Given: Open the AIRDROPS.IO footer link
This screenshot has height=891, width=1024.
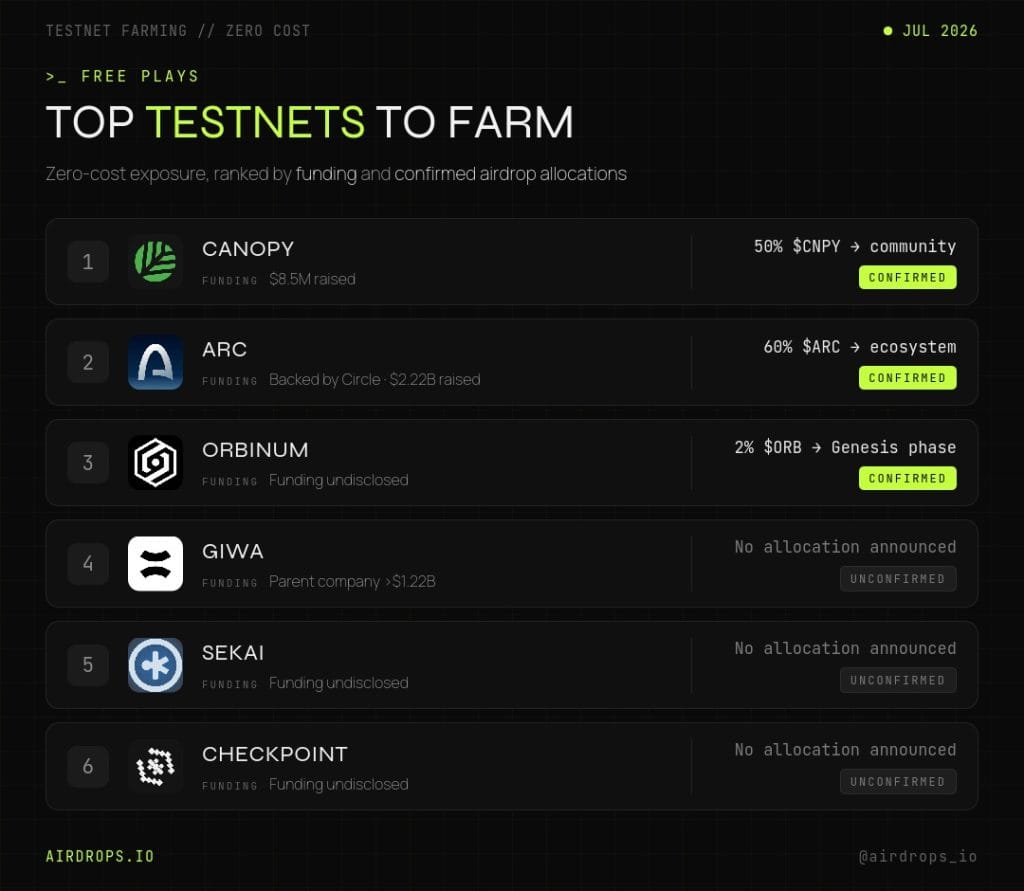Looking at the screenshot, I should point(100,856).
